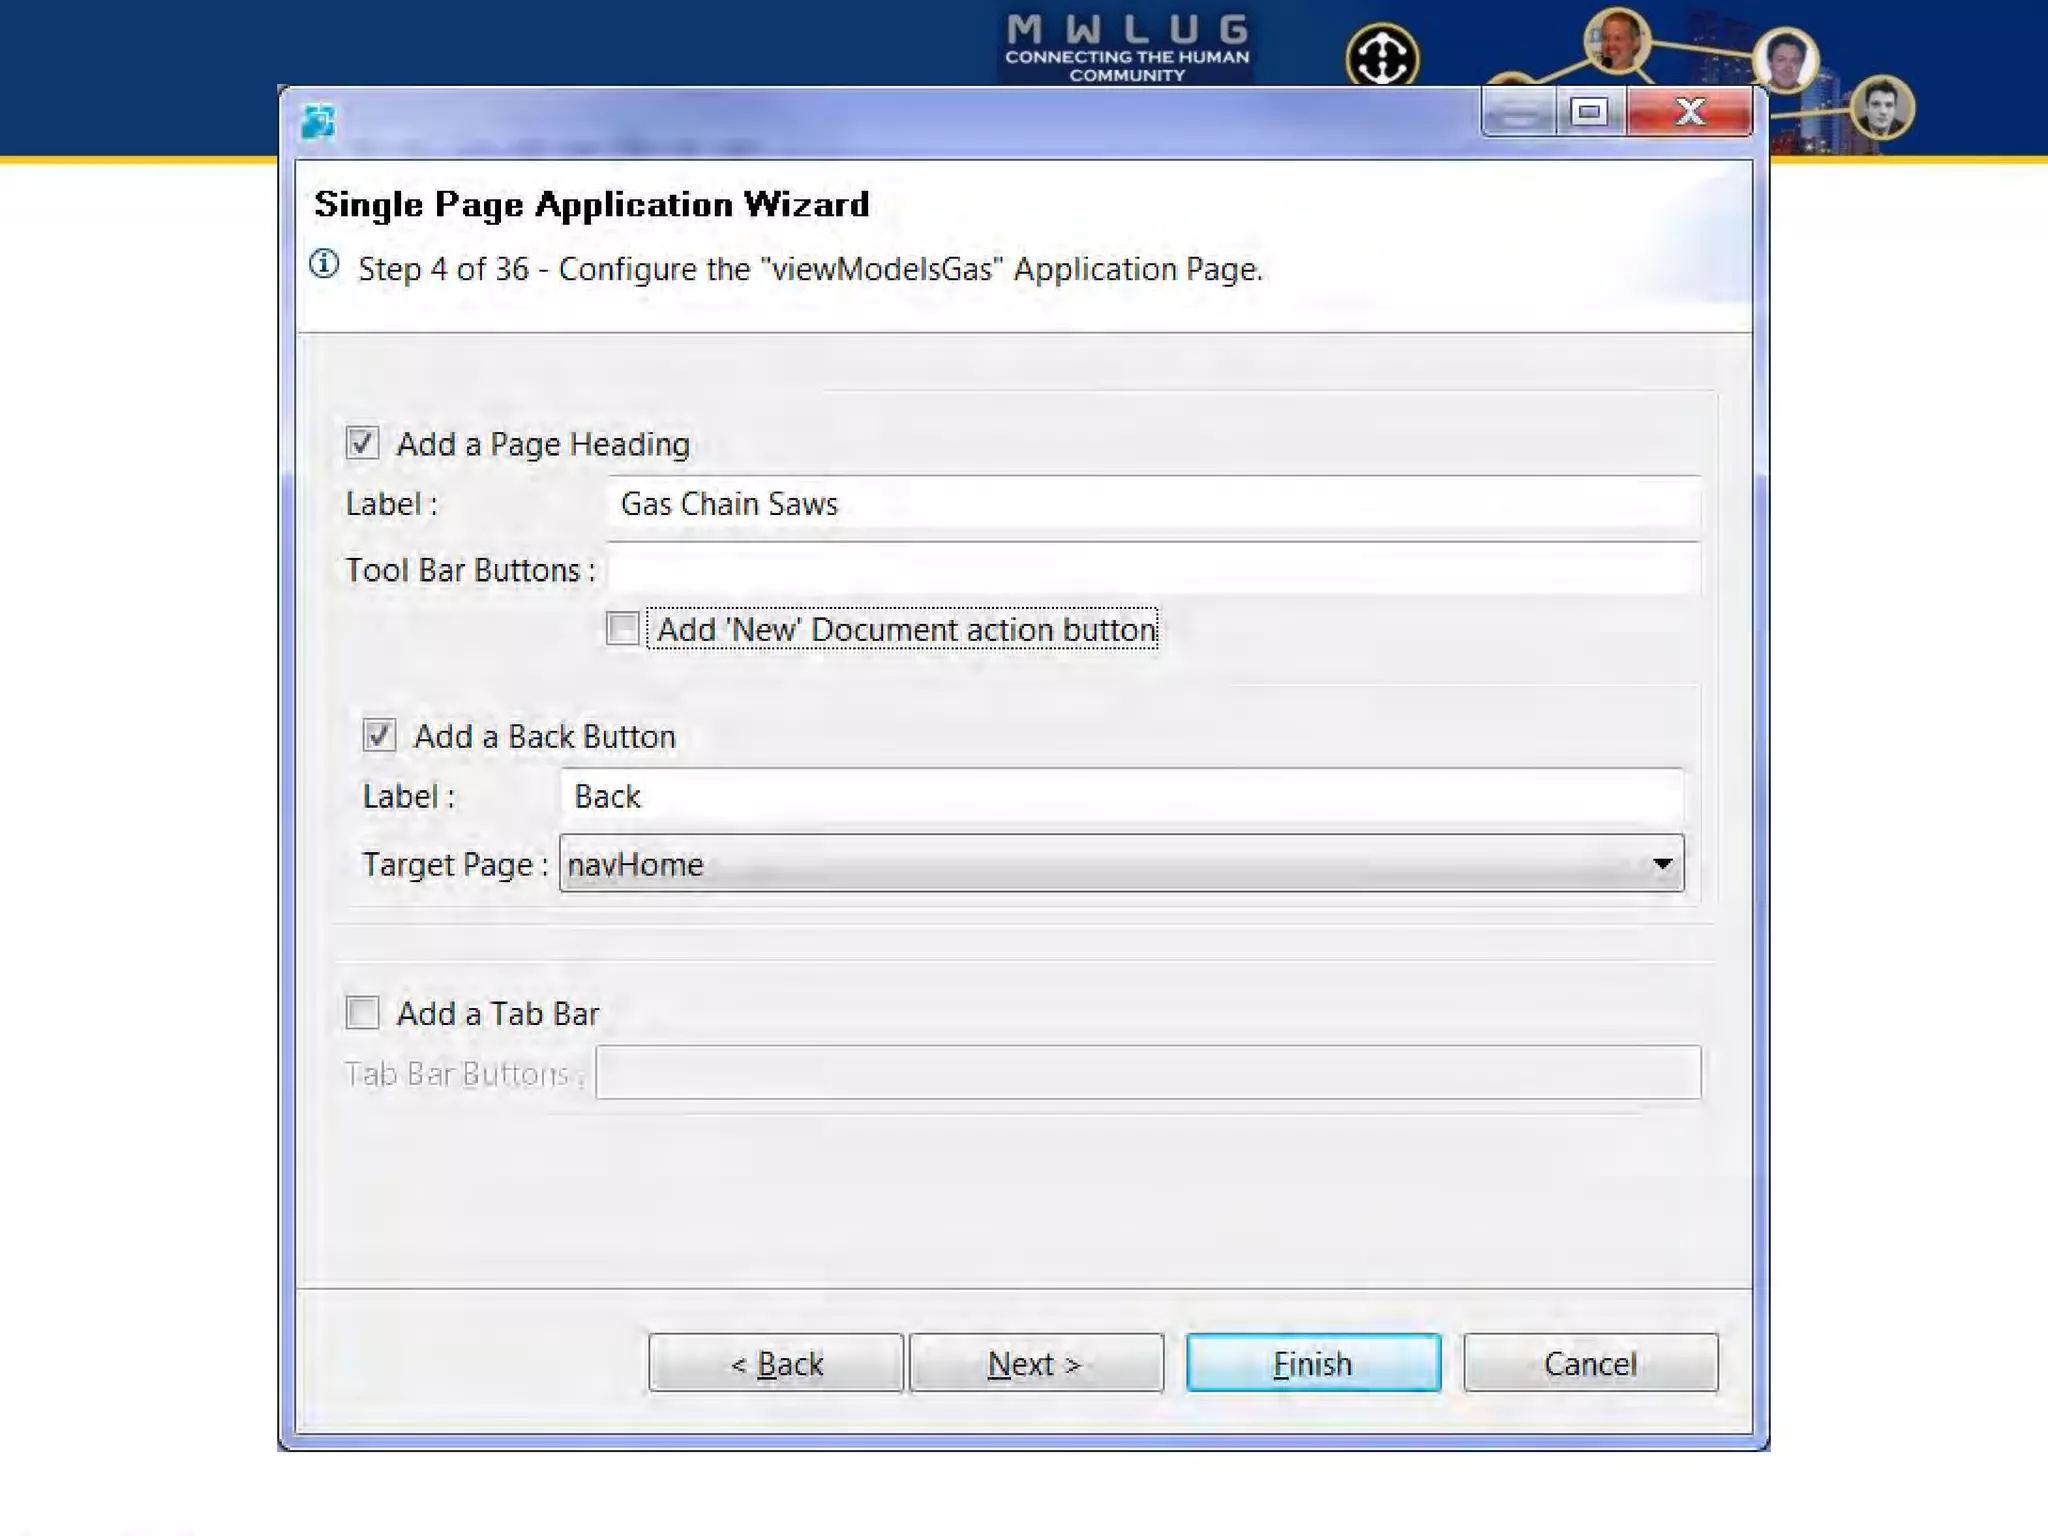Close the wizard with the red X
The height and width of the screenshot is (1536, 2048).
pyautogui.click(x=1689, y=112)
